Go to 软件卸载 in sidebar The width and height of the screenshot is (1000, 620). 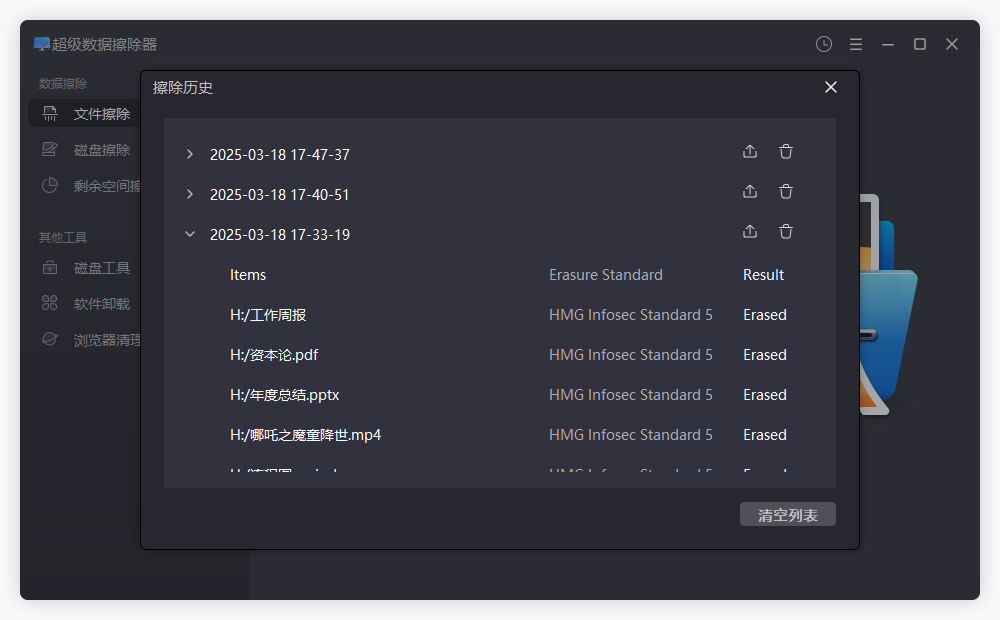100,304
